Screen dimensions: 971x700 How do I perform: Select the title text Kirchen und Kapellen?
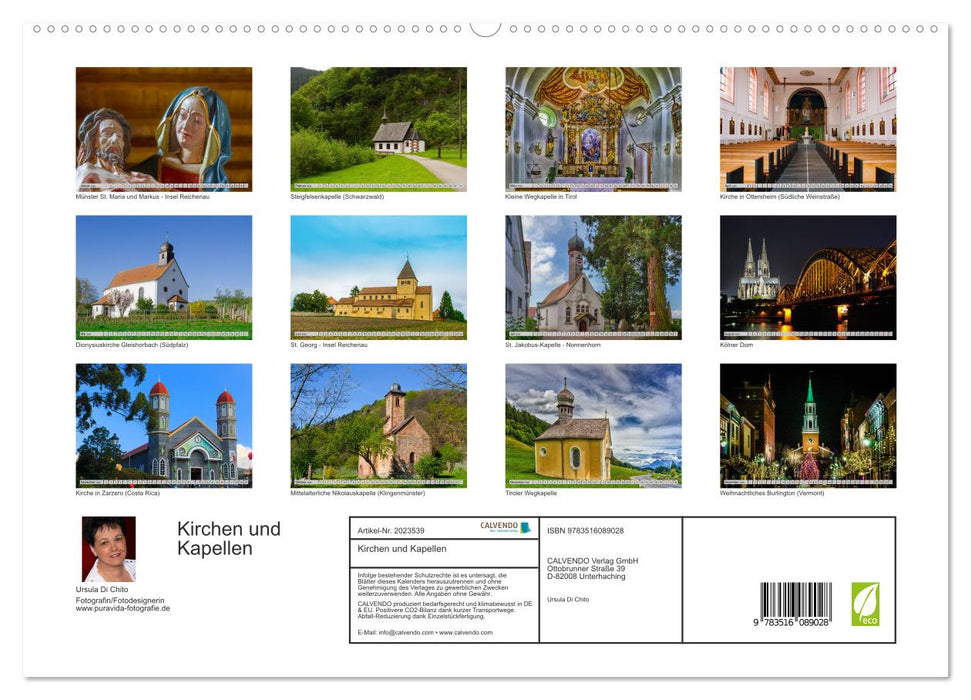(228, 537)
